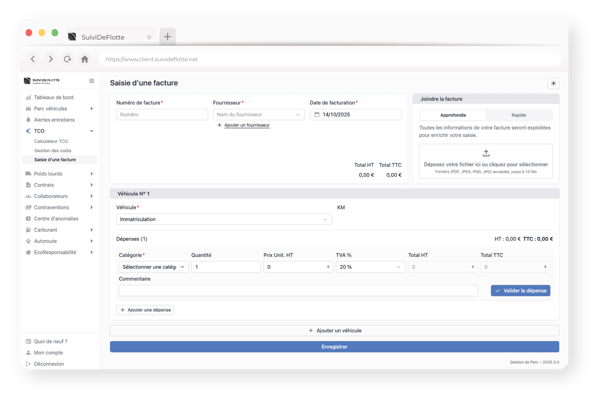Open a new browser tab with plus icon

pyautogui.click(x=168, y=37)
